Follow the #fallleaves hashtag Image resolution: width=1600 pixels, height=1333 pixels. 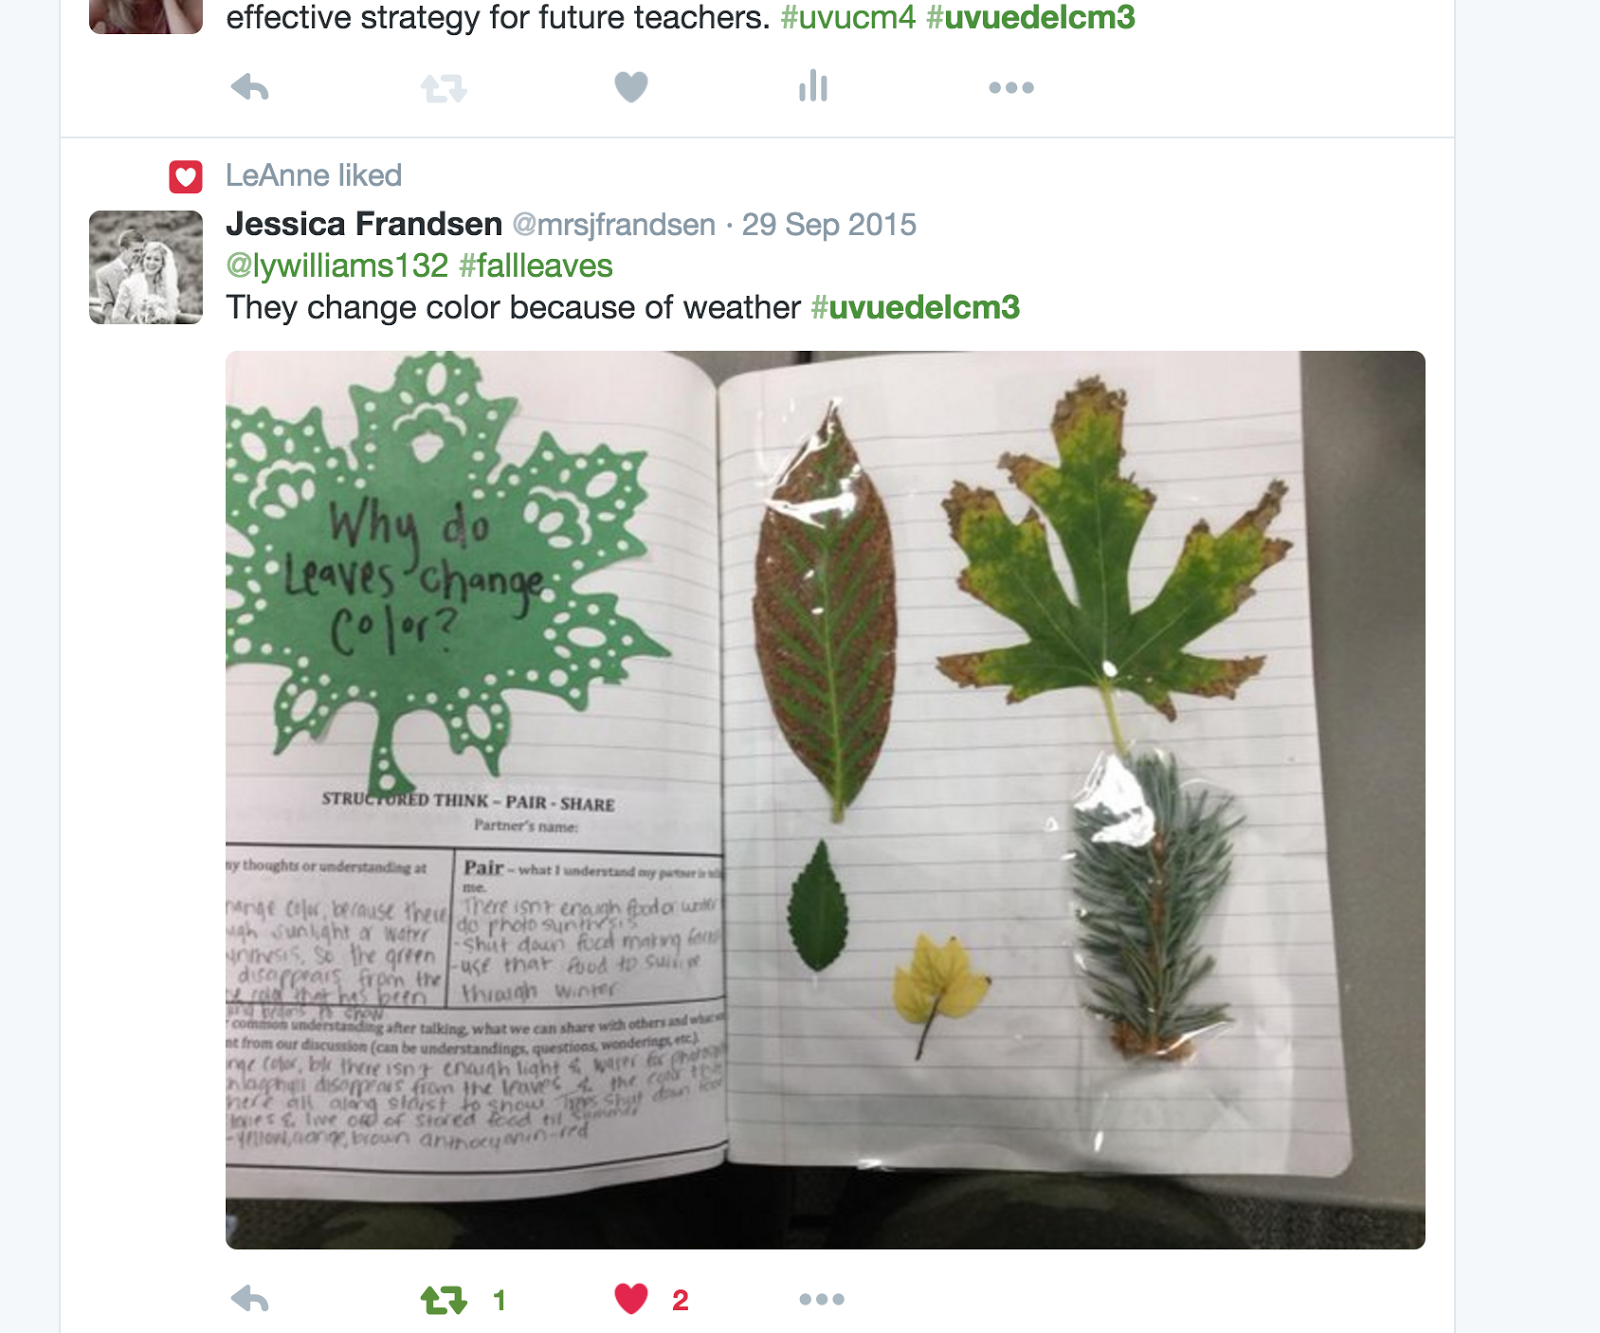(536, 266)
